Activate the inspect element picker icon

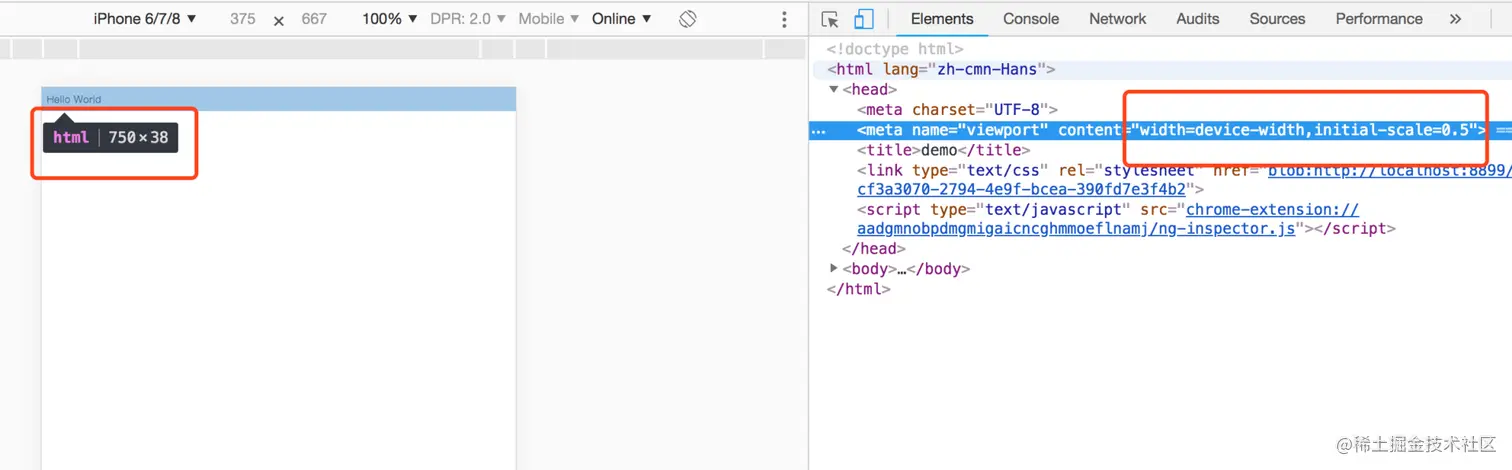[830, 19]
